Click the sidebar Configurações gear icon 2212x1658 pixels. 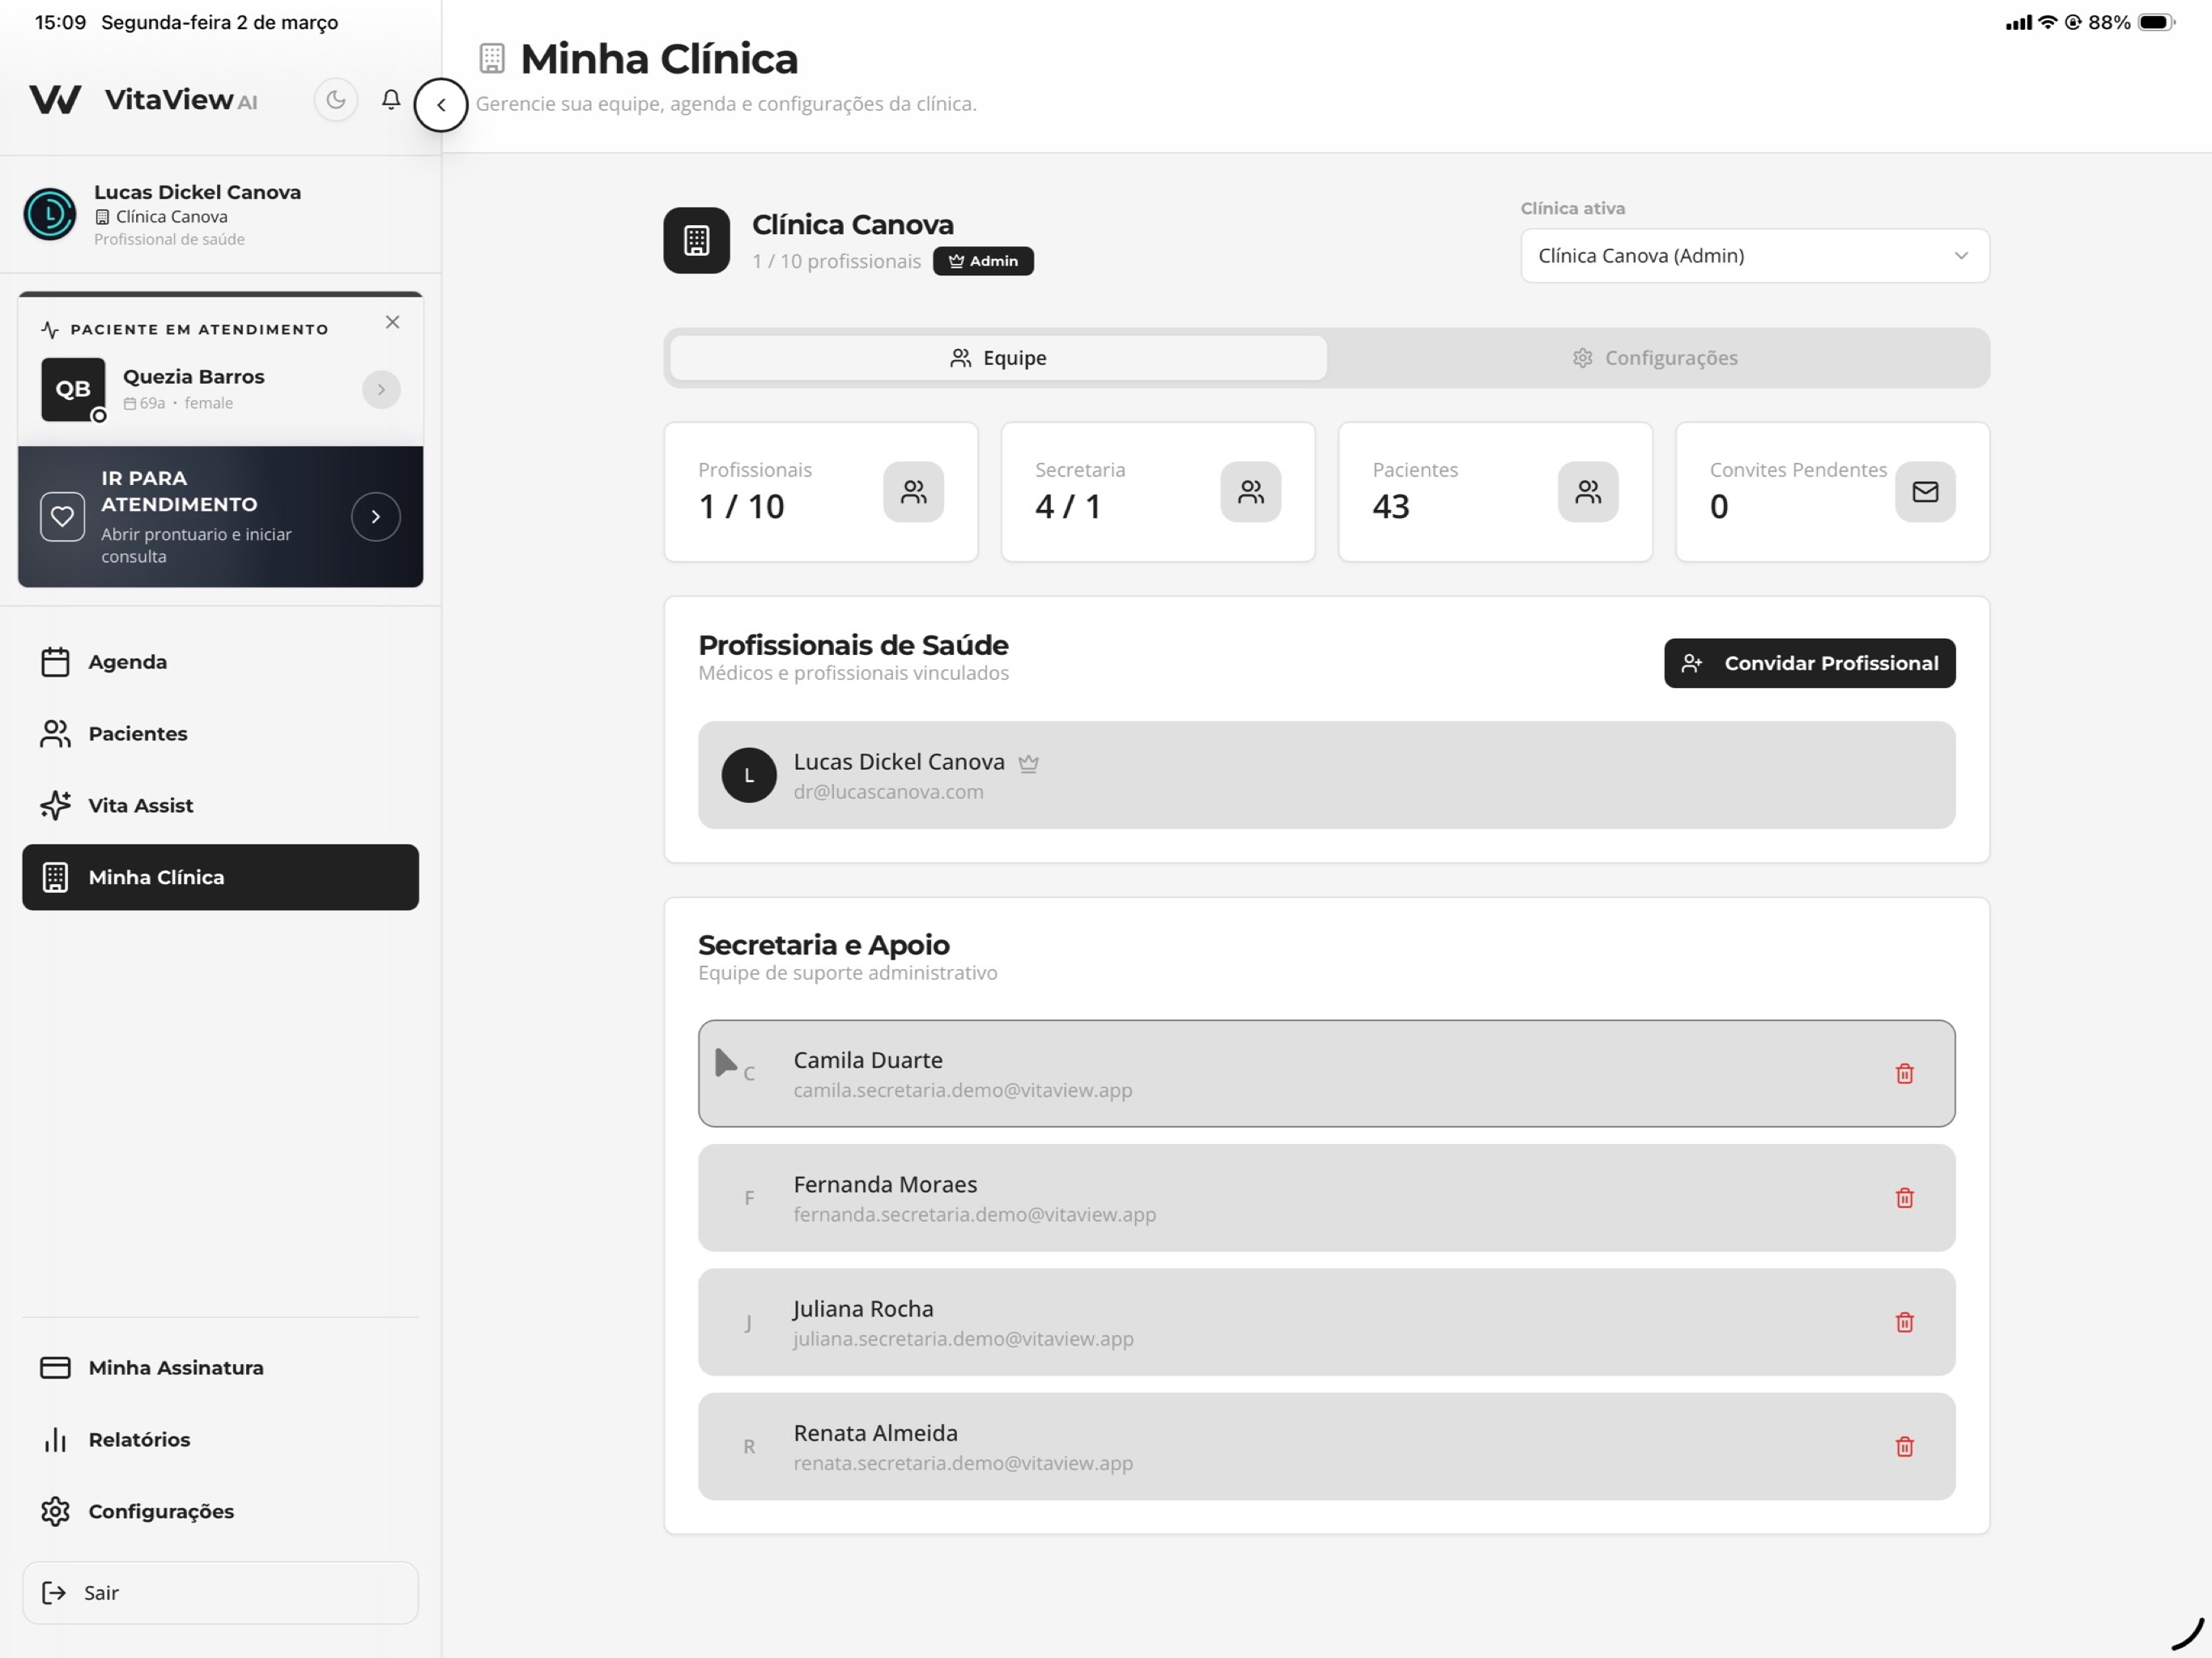pyautogui.click(x=55, y=1511)
